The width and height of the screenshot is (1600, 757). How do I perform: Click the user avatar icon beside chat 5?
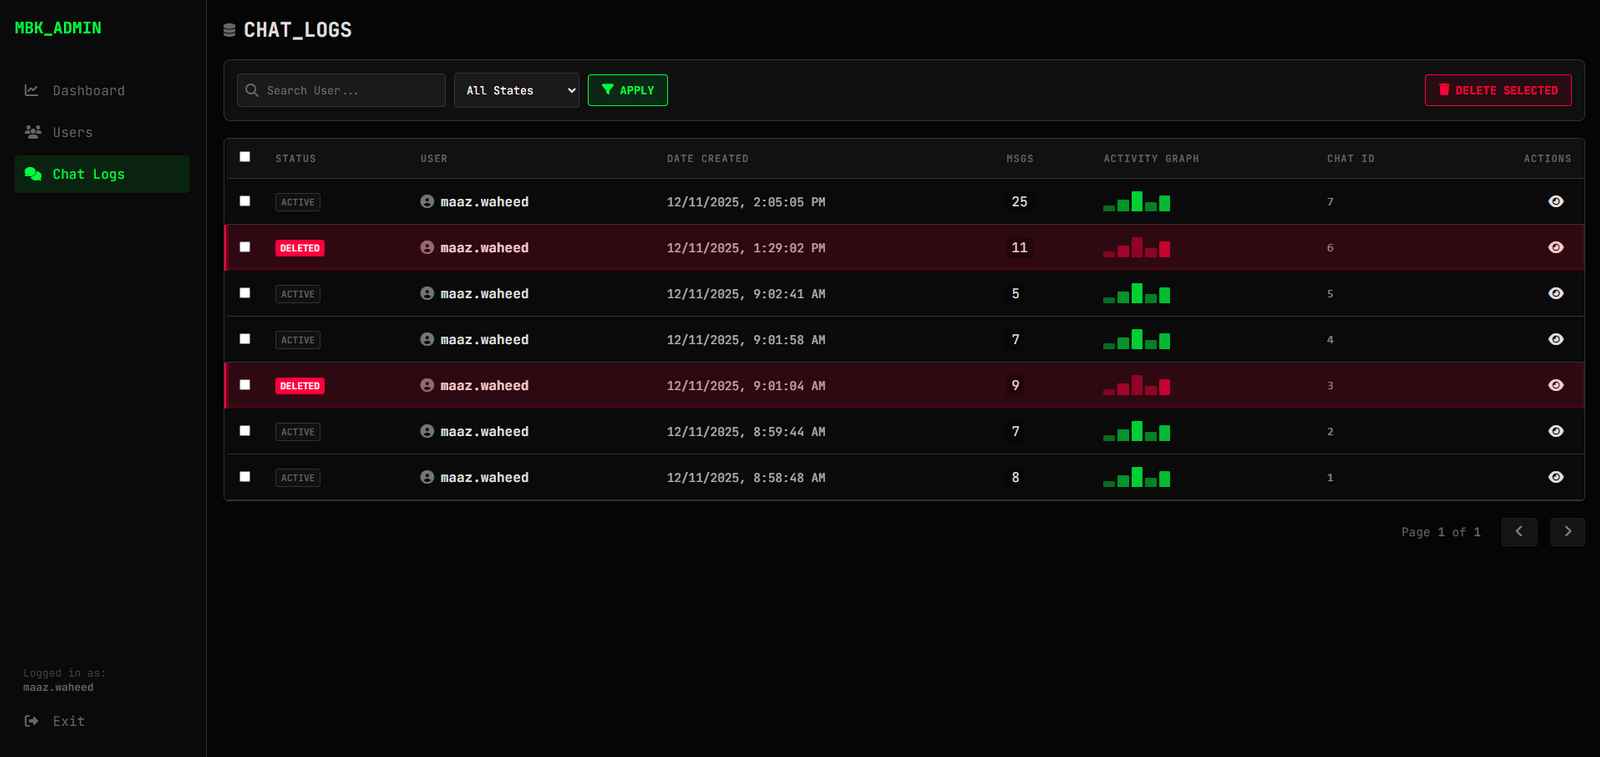(427, 294)
